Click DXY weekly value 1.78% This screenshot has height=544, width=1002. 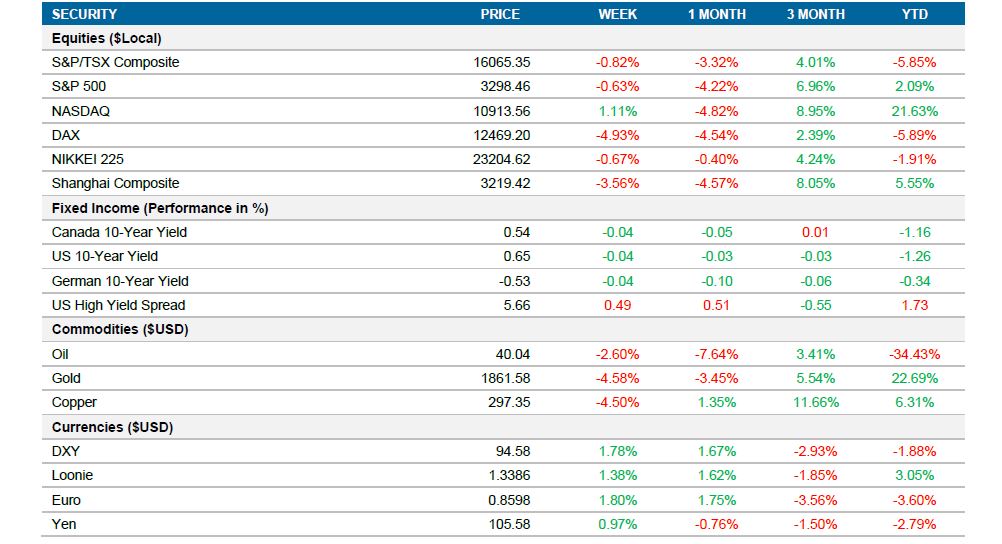click(617, 451)
